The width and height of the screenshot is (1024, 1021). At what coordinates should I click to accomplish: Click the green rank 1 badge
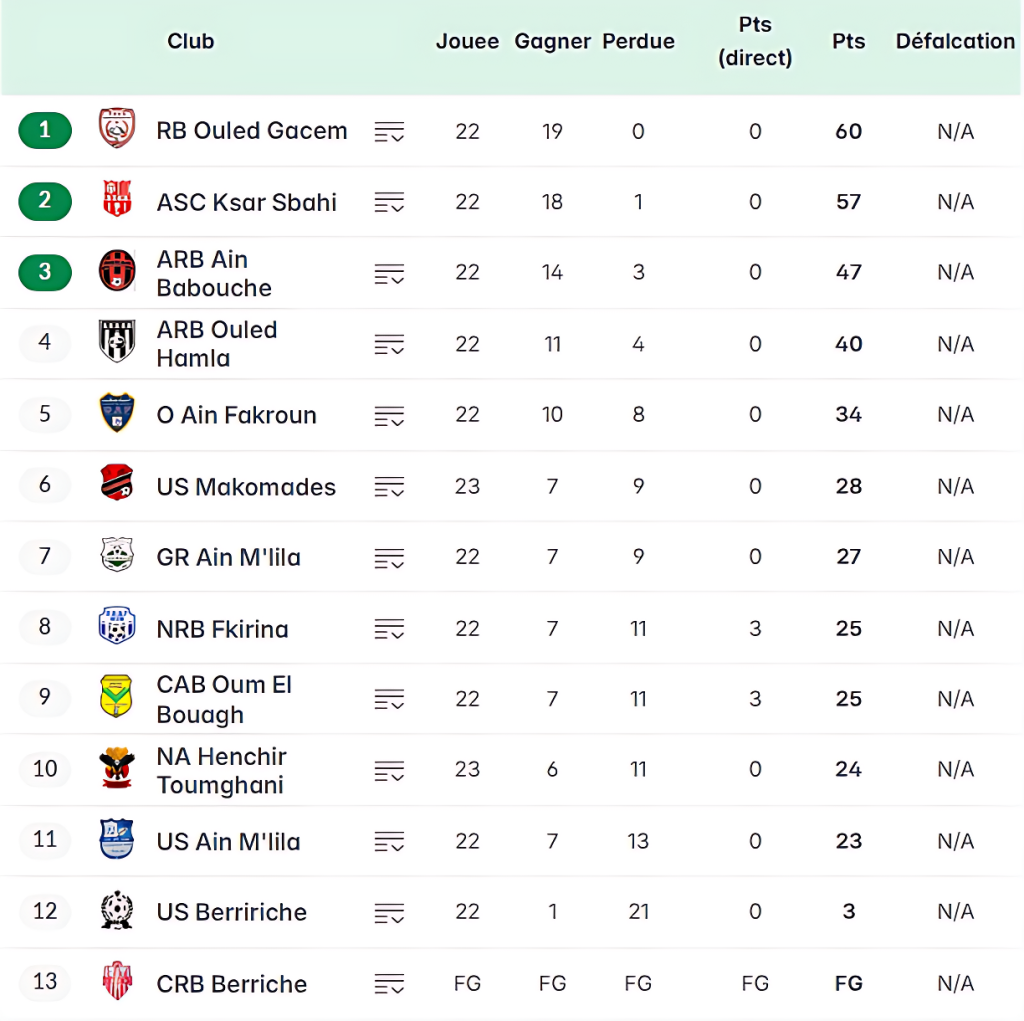(x=45, y=130)
